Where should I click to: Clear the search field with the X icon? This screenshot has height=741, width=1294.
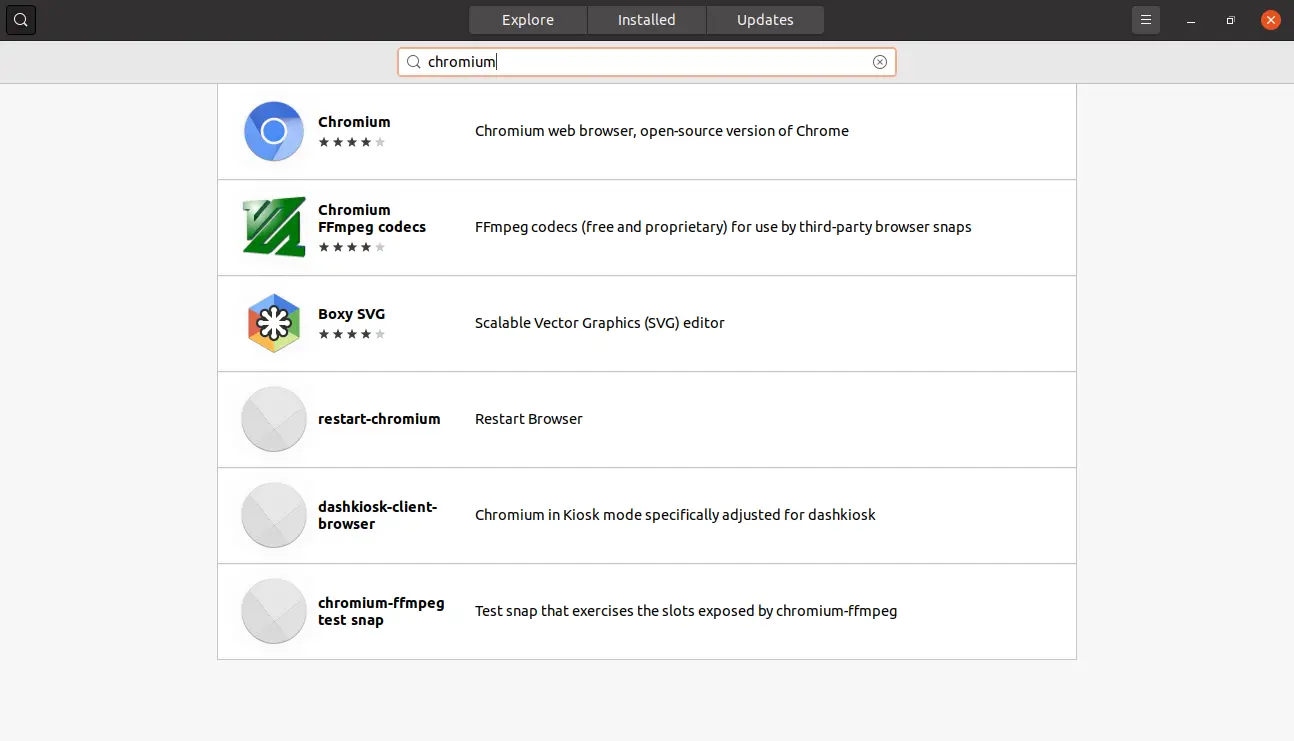[880, 62]
